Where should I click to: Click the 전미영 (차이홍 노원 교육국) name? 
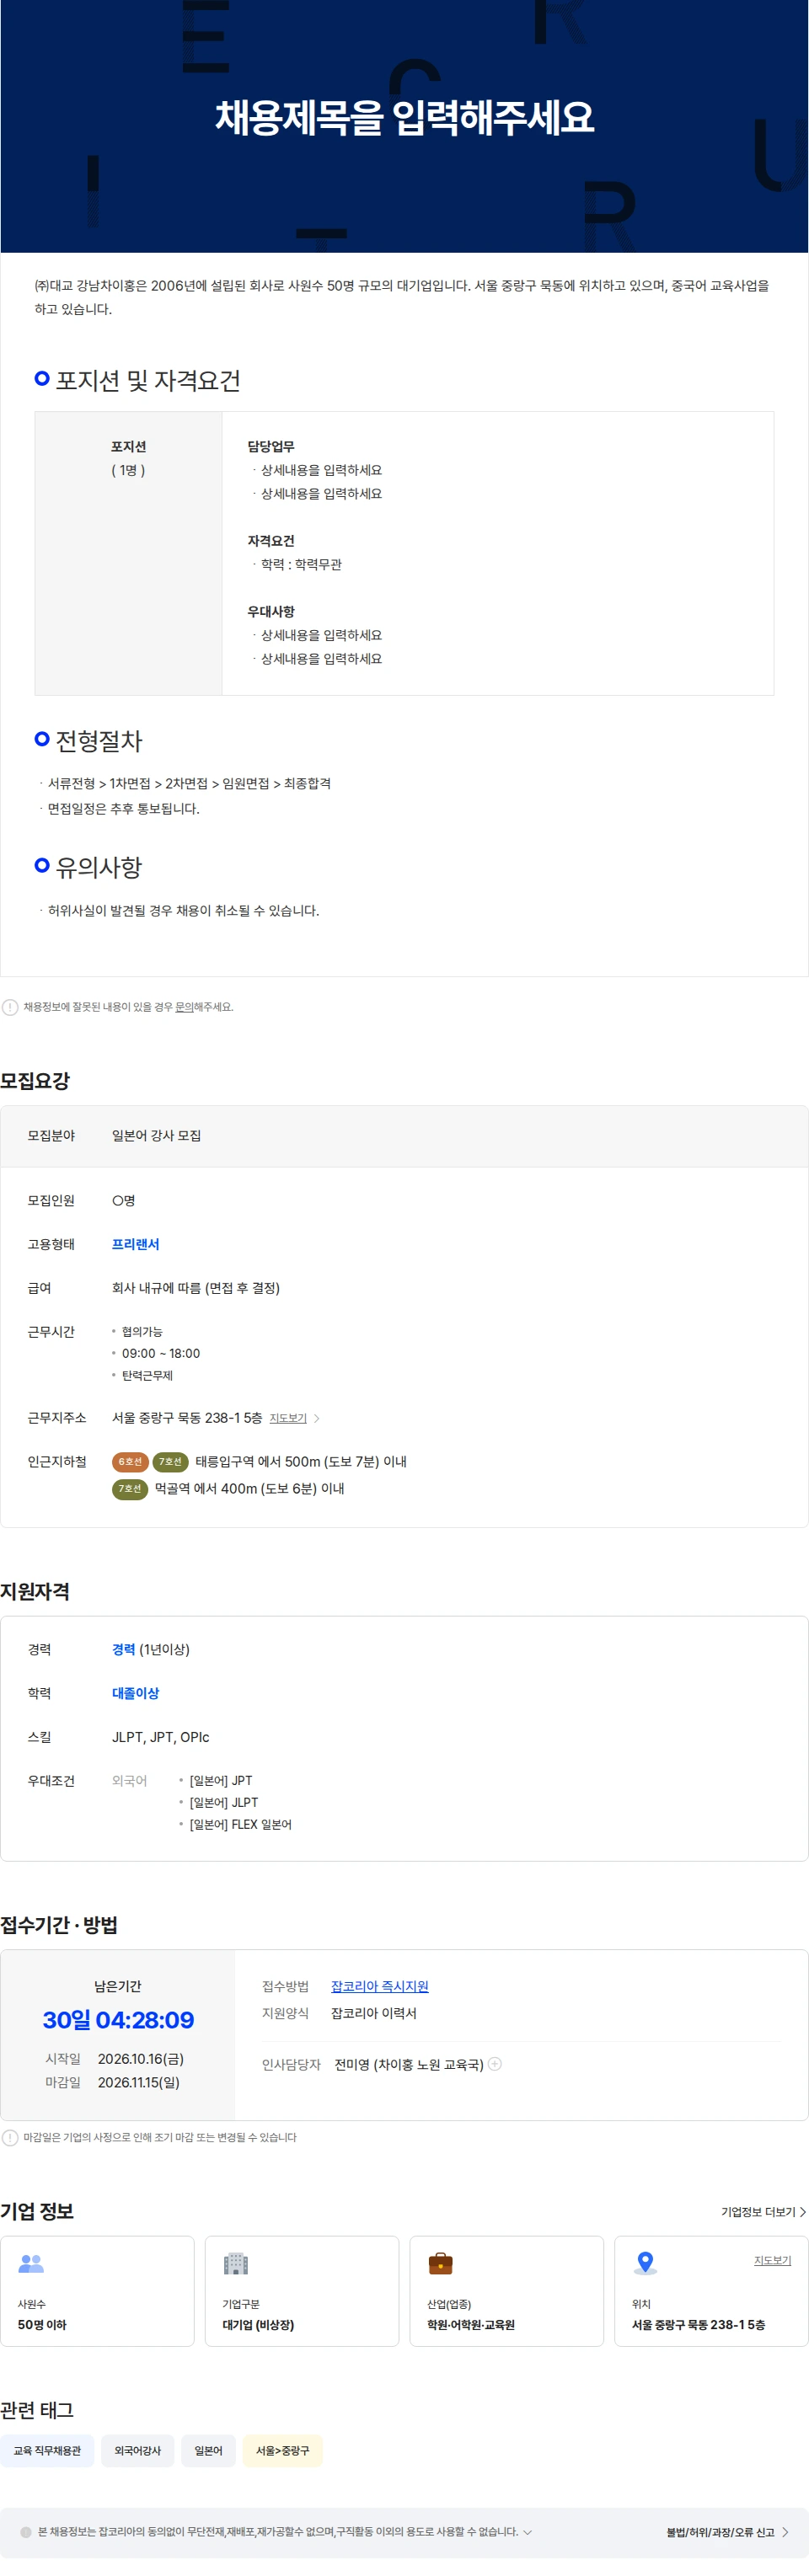point(409,2064)
